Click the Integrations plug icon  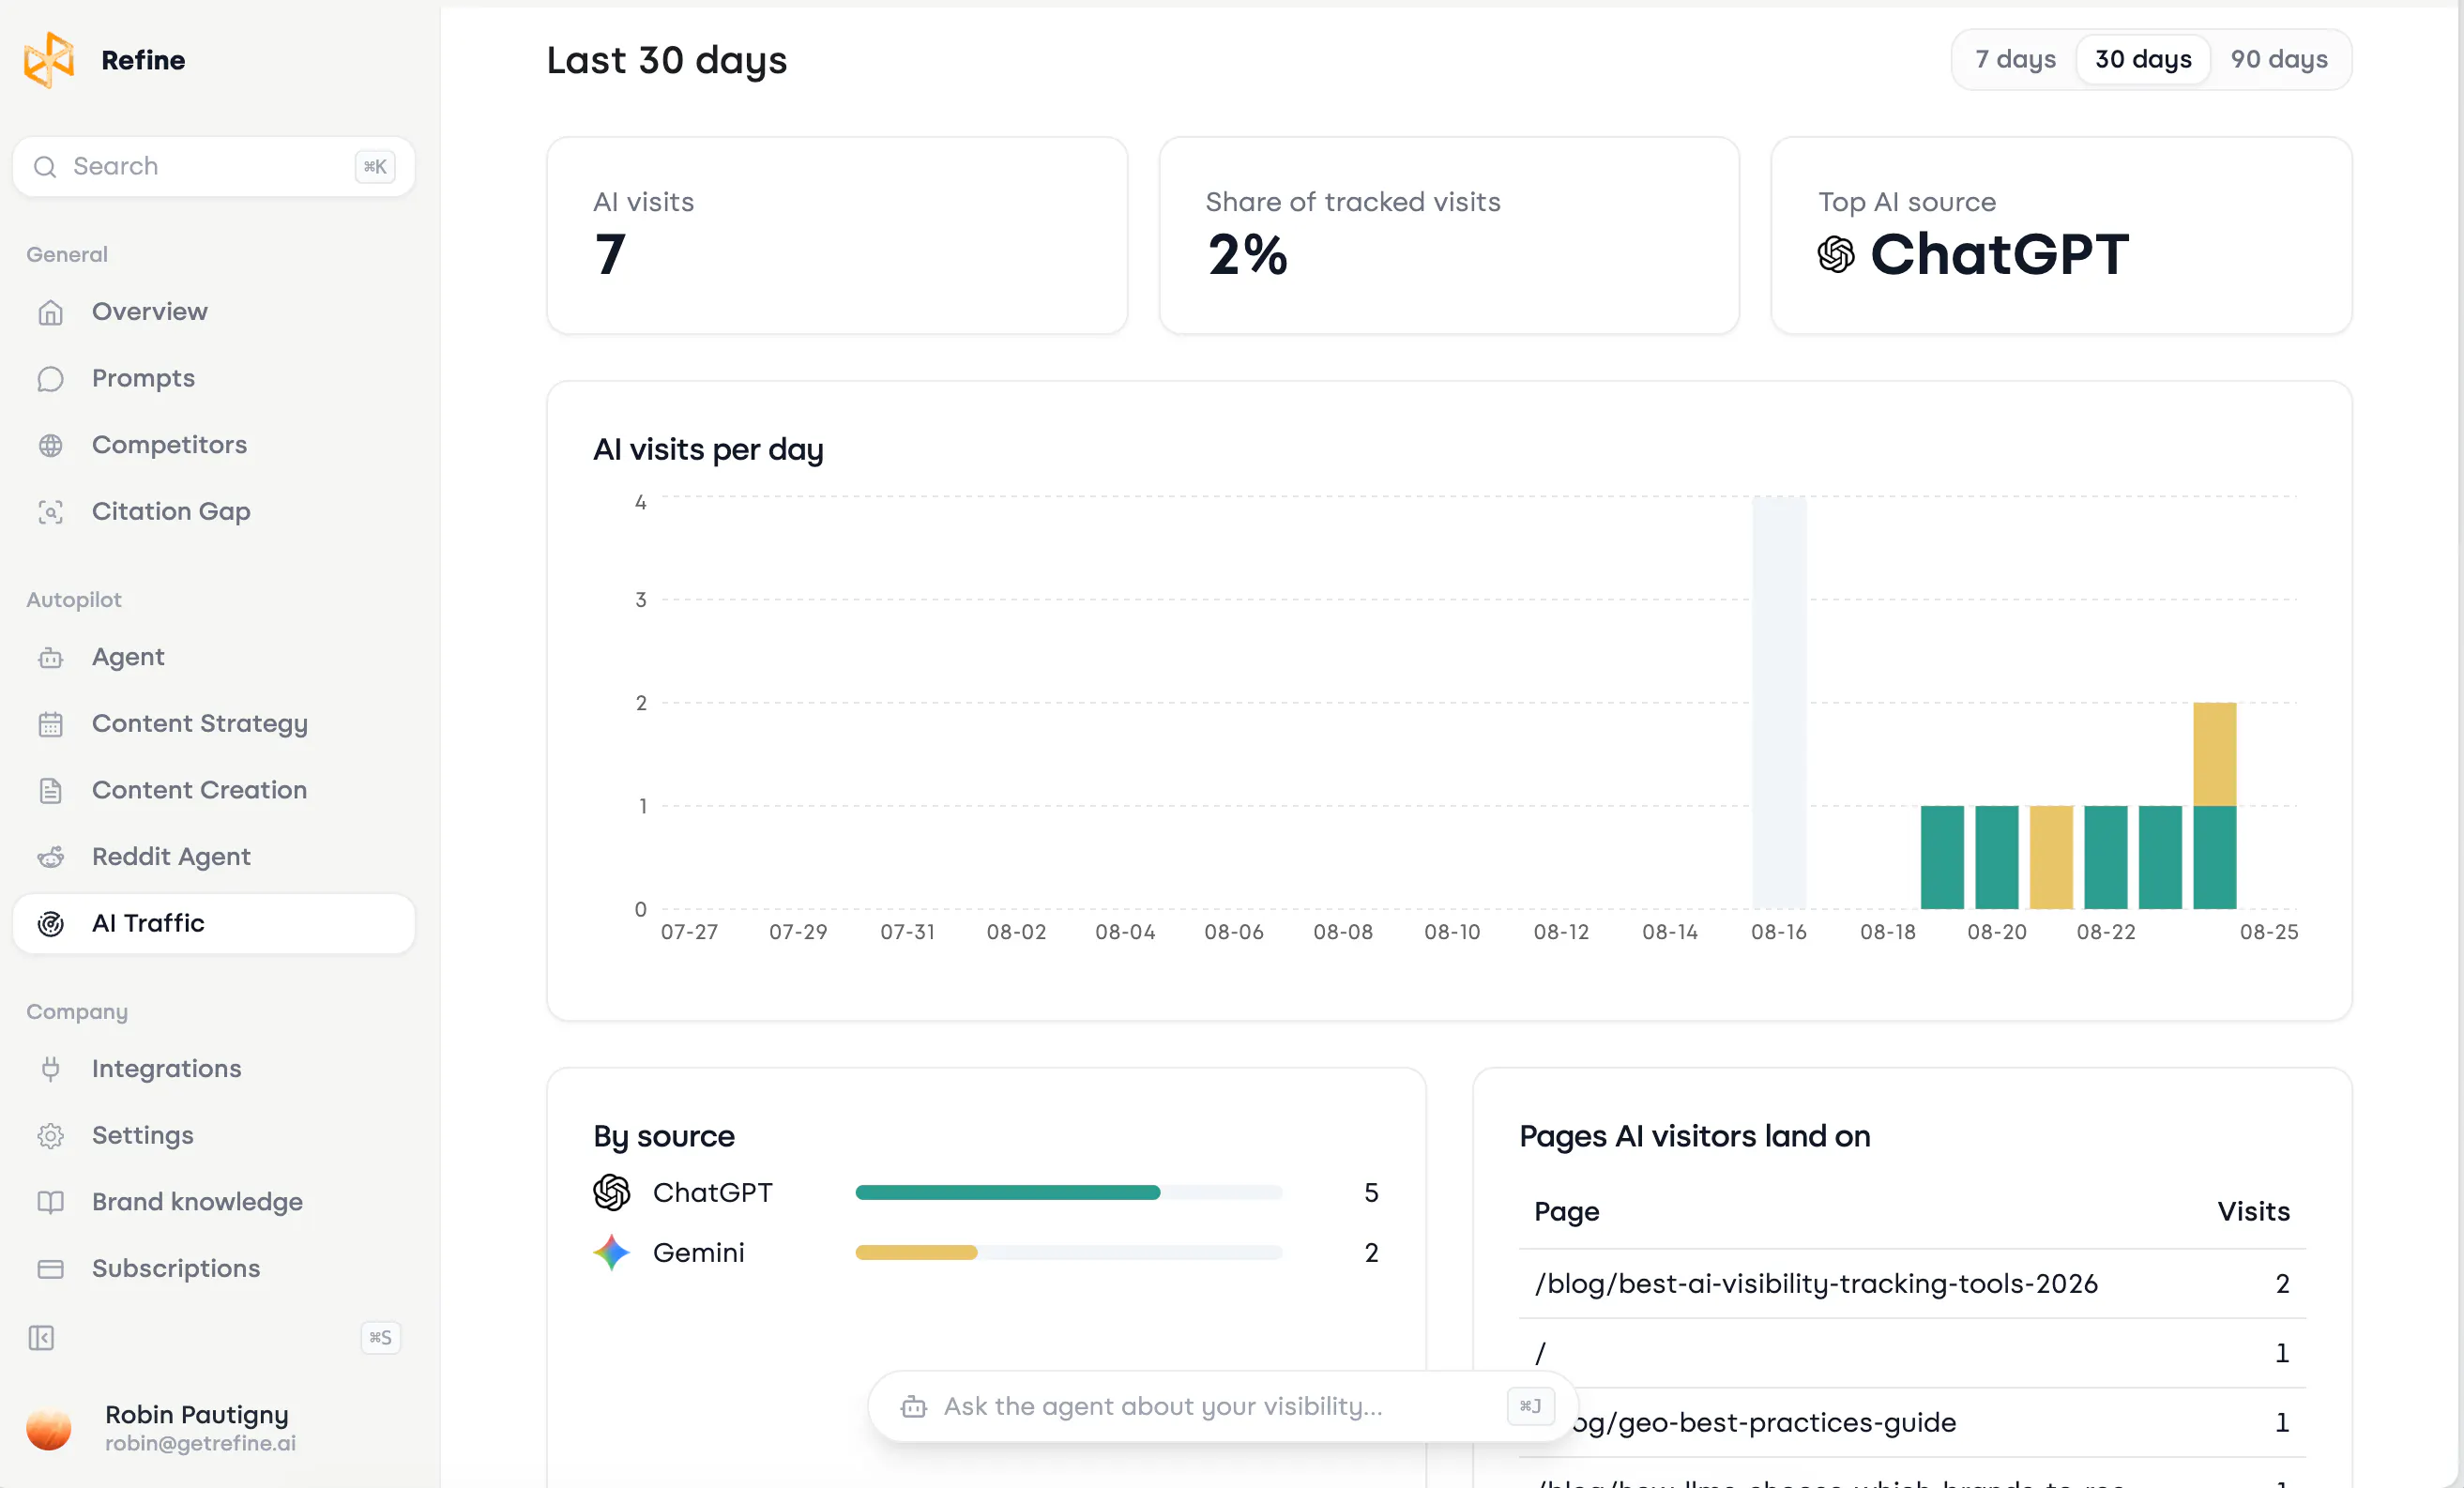[50, 1069]
